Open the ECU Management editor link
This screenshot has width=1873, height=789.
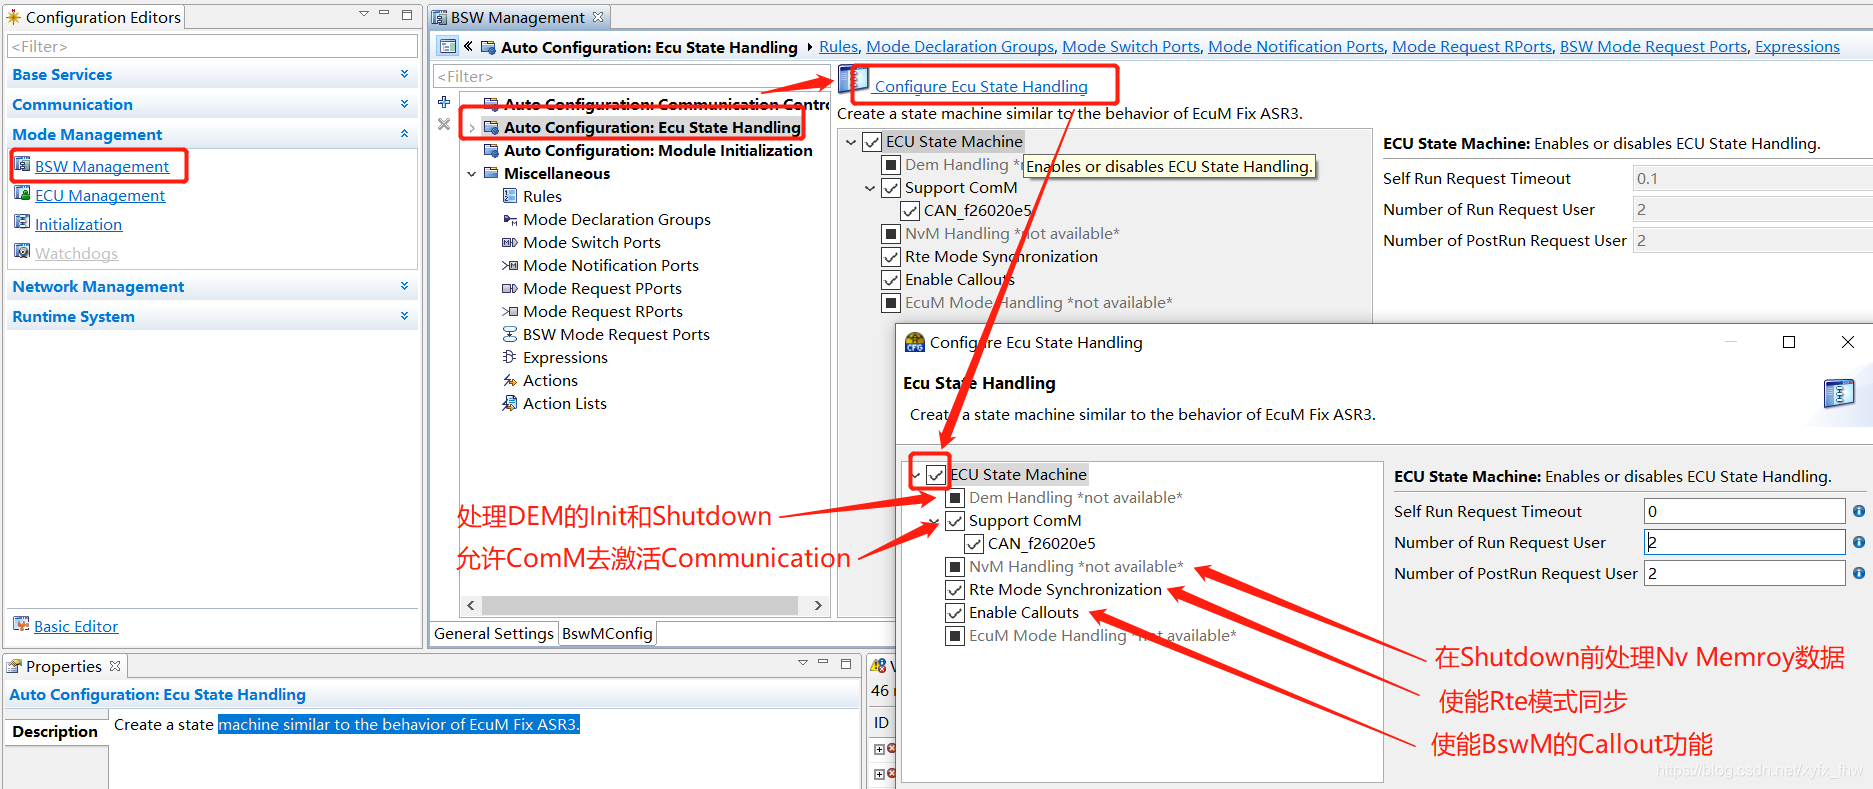pos(99,195)
